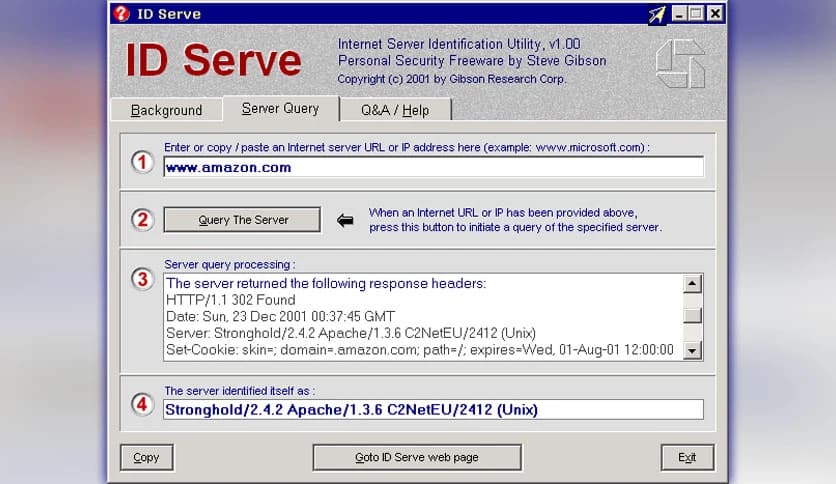Screen dimensions: 836x484
Task: Click the 'press this button to initiate a query' instruction text
Action: 515,227
